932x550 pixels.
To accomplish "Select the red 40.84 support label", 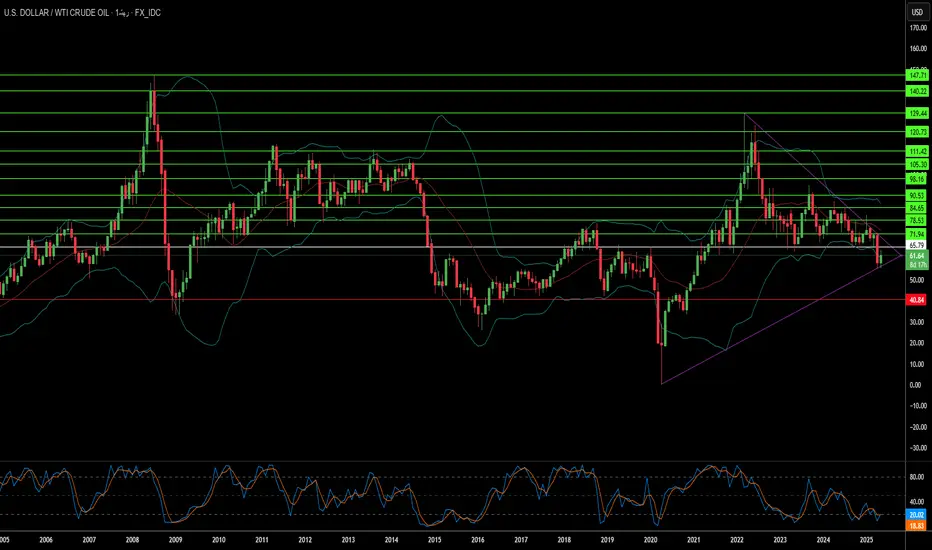I will (x=918, y=300).
